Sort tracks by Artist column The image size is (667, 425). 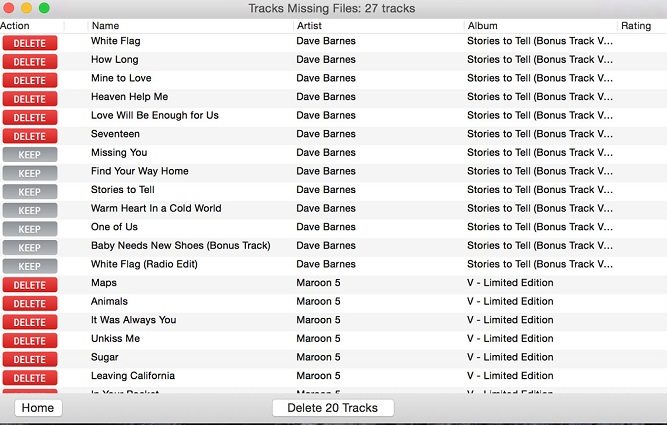[x=310, y=26]
